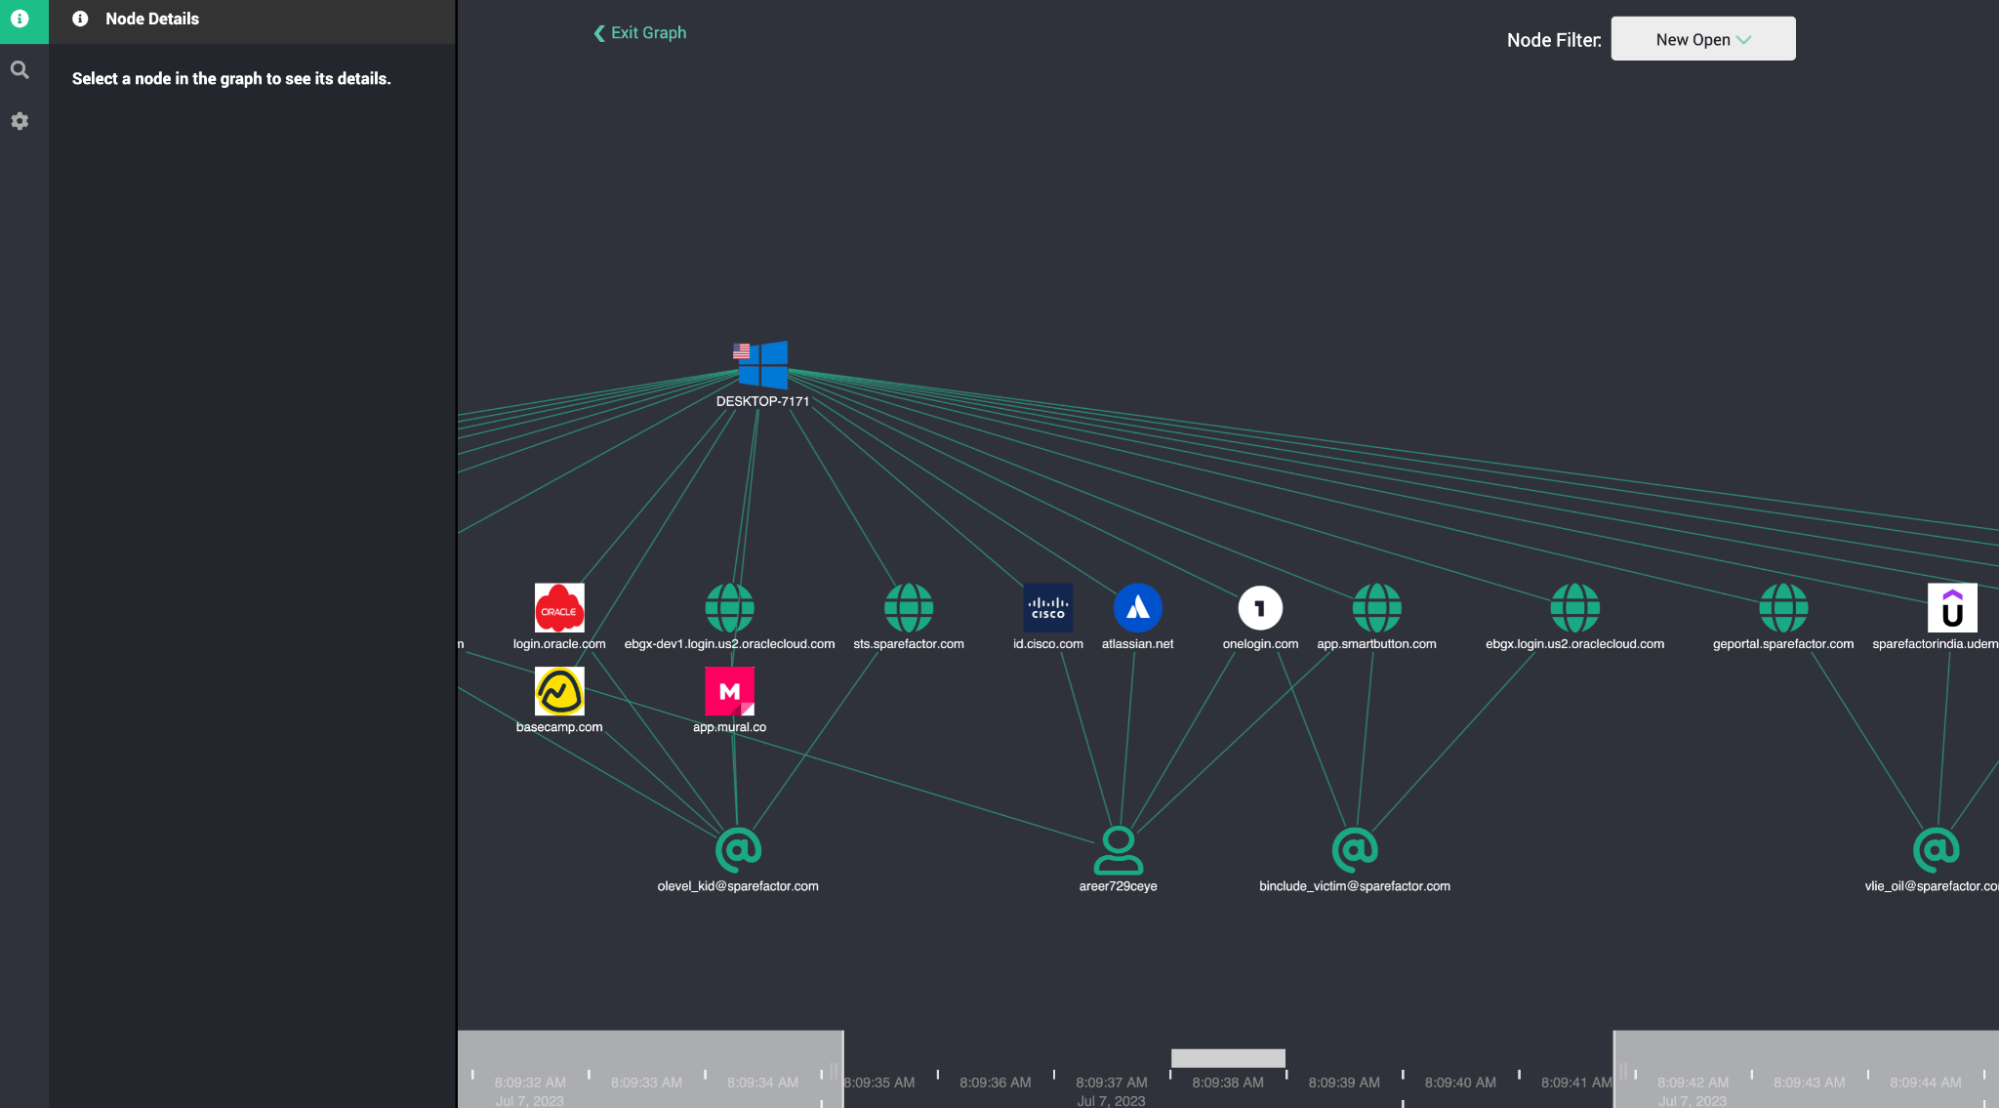This screenshot has width=1999, height=1108.
Task: Open the New Open node filter dropdown
Action: (x=1701, y=38)
